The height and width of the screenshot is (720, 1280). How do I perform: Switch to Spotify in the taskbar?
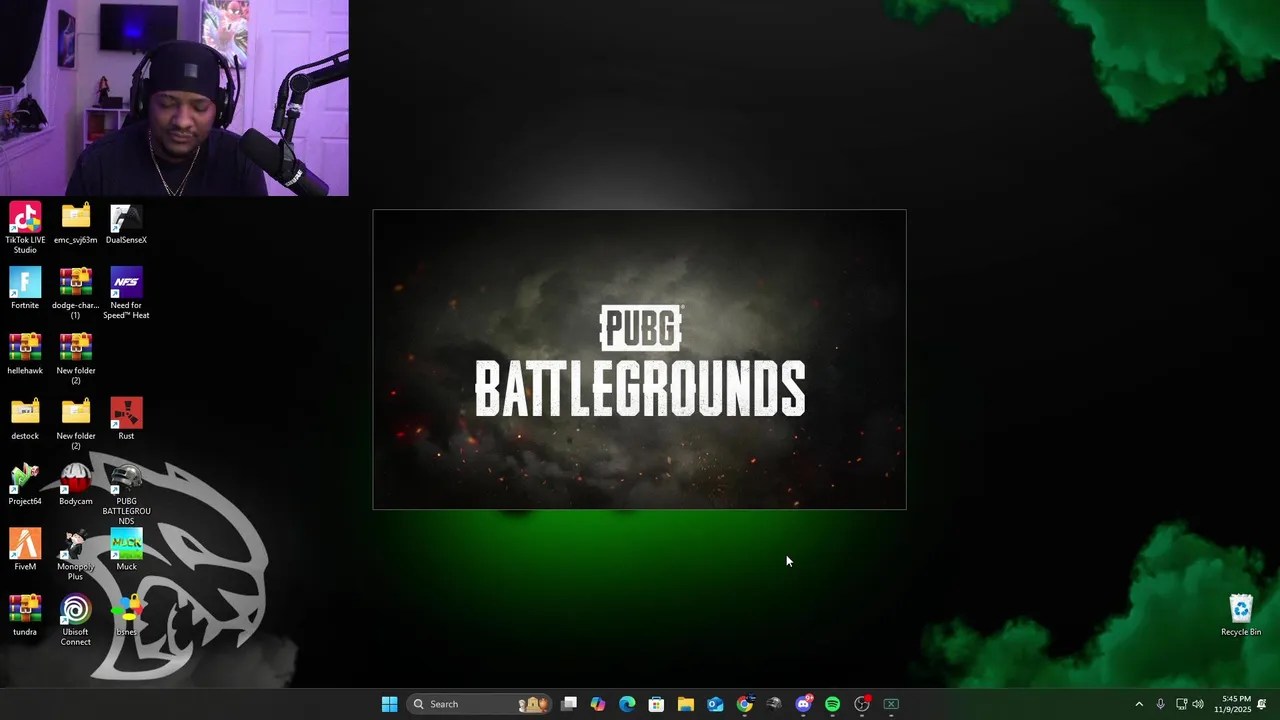832,704
